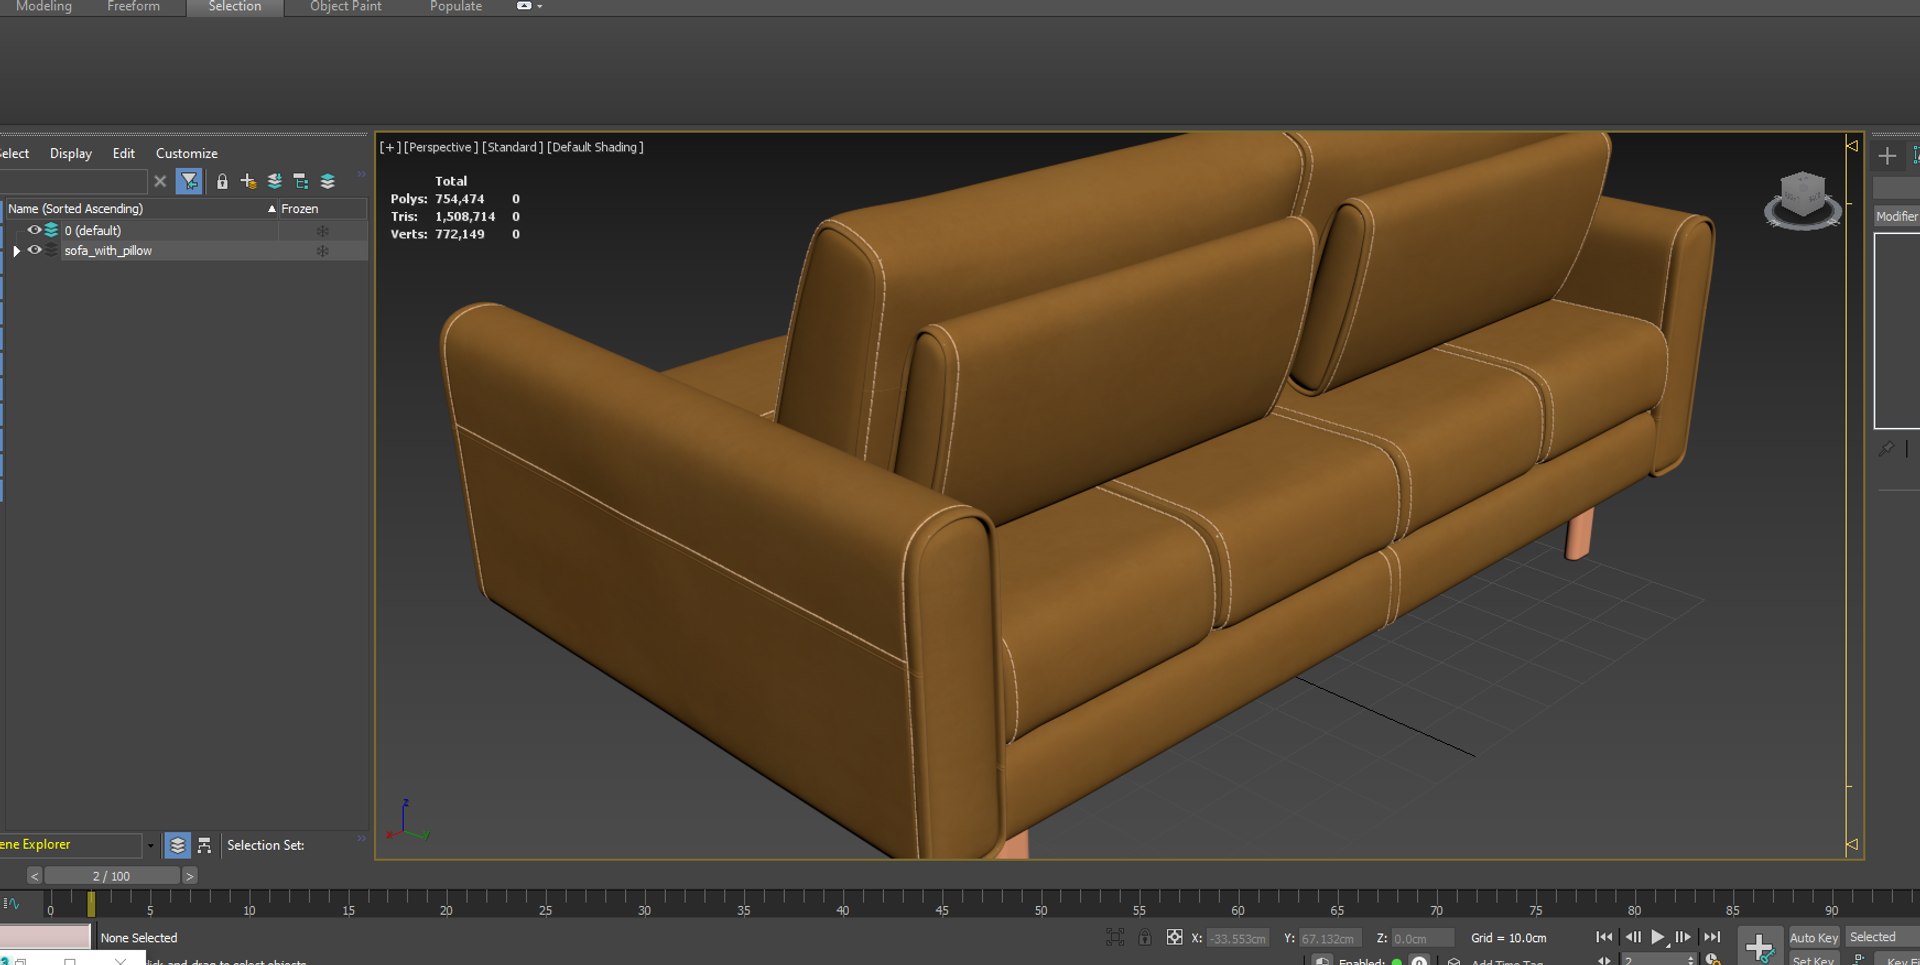Focus the Scene Explorer search field
Screen dimensions: 1920x965
[x=73, y=181]
